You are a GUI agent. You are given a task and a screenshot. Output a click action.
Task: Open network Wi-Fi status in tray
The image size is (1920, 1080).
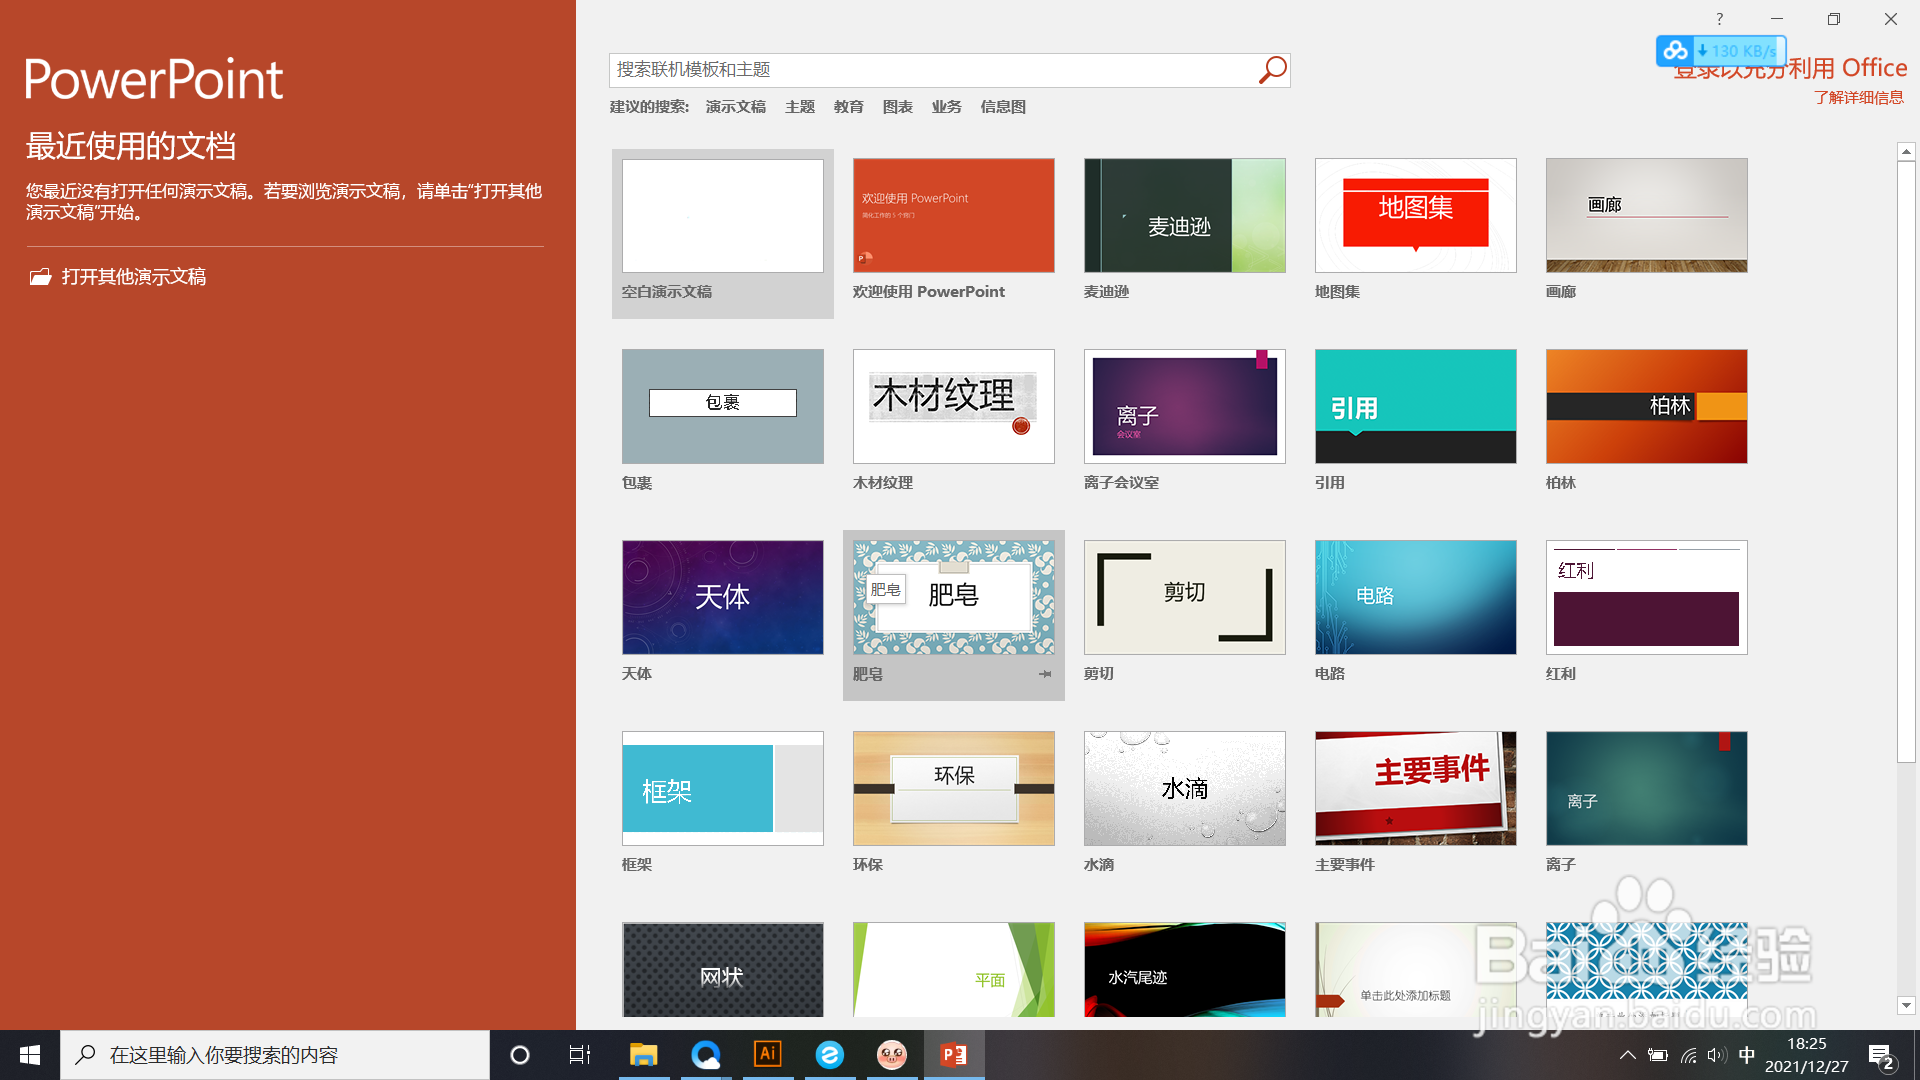click(x=1689, y=1055)
